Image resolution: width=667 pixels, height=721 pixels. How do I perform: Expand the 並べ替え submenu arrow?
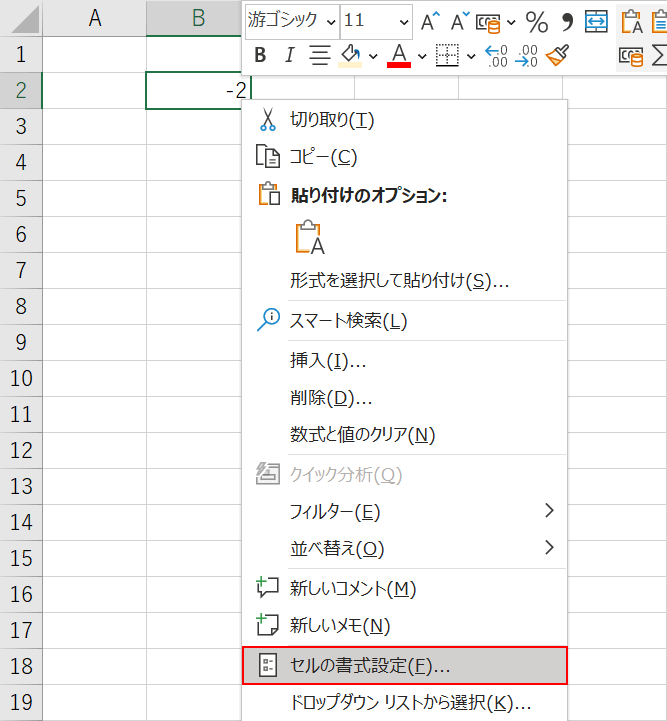(x=549, y=547)
